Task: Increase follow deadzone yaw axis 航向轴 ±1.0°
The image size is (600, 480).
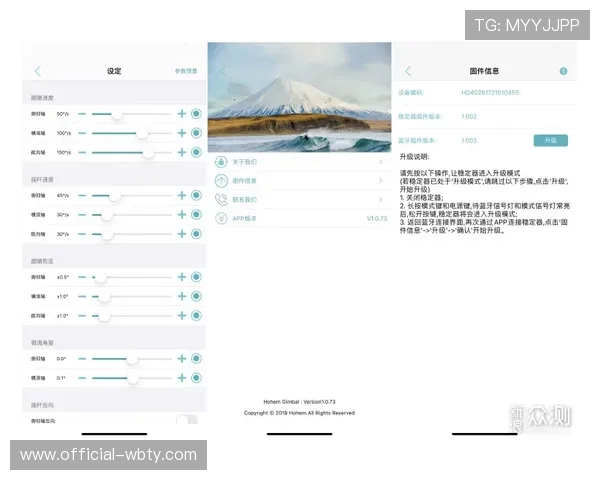Action: click(x=182, y=315)
